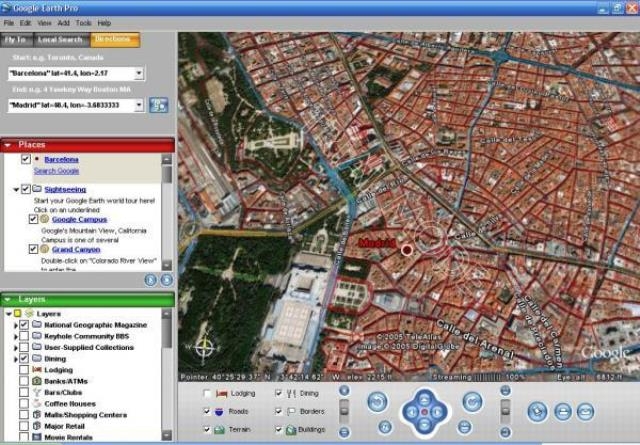
Task: Open the View menu
Action: pos(44,23)
